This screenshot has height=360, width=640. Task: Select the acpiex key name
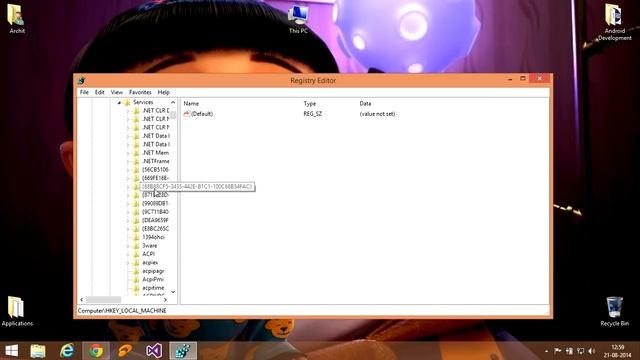pyautogui.click(x=150, y=262)
